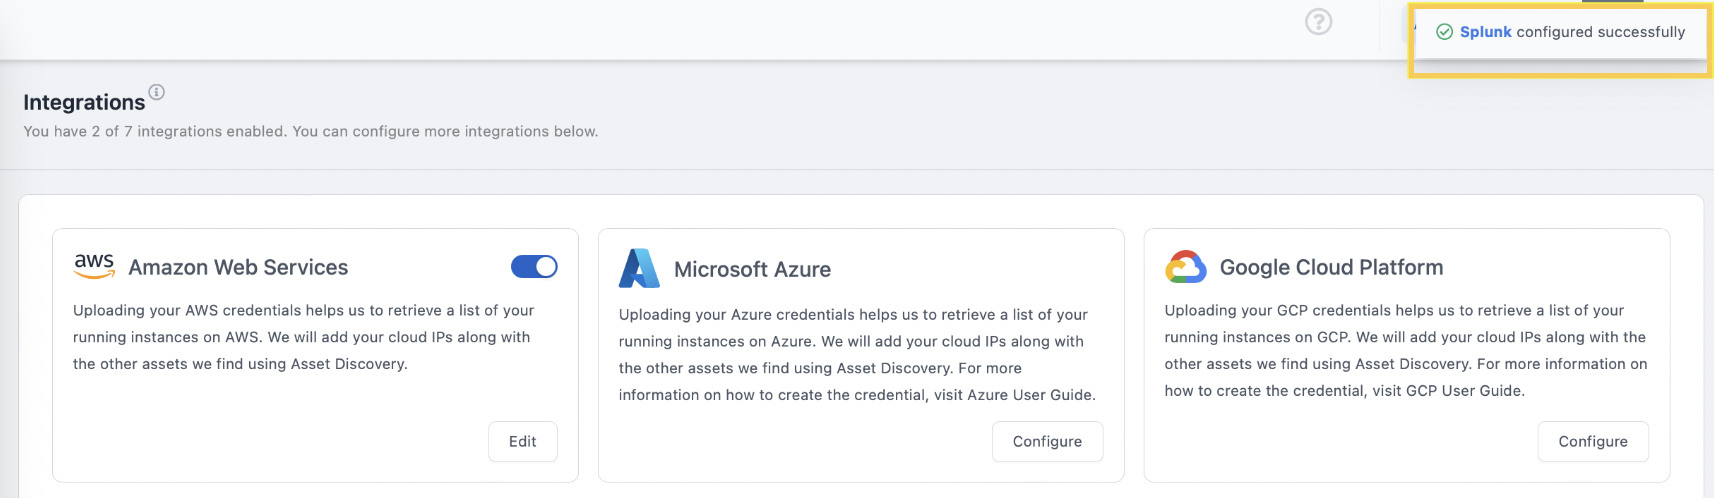Viewport: 1714px width, 498px height.
Task: Click the info icon beside Integrations
Action: tap(157, 92)
